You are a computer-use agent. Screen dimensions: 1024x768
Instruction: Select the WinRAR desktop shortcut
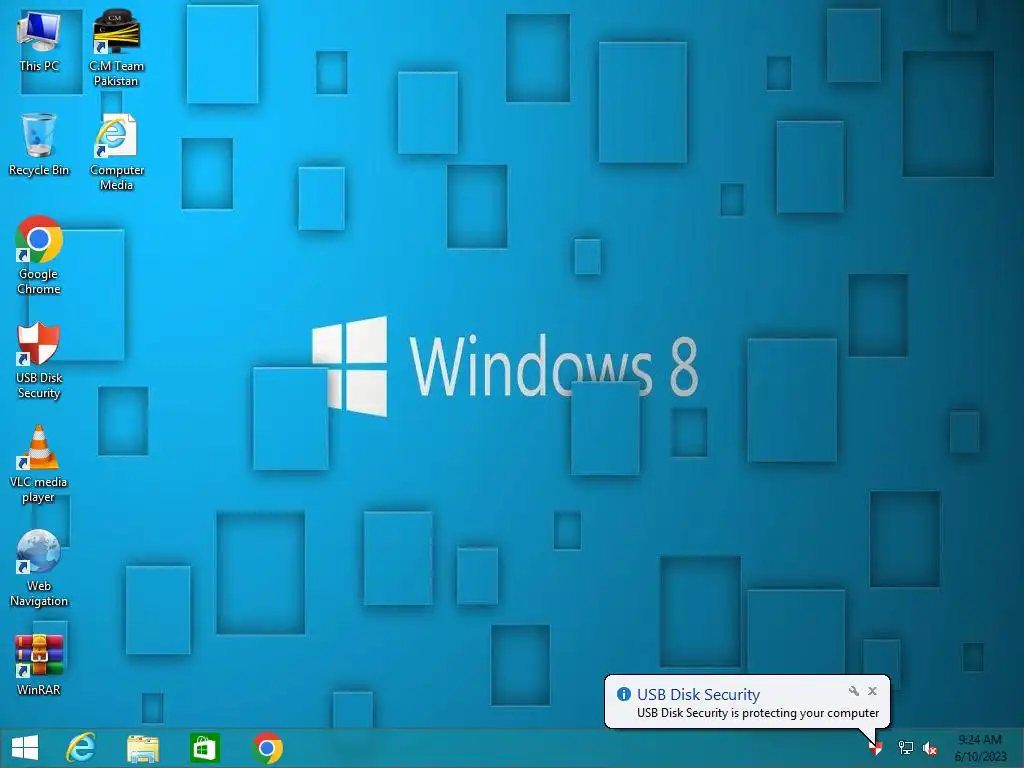click(x=39, y=665)
